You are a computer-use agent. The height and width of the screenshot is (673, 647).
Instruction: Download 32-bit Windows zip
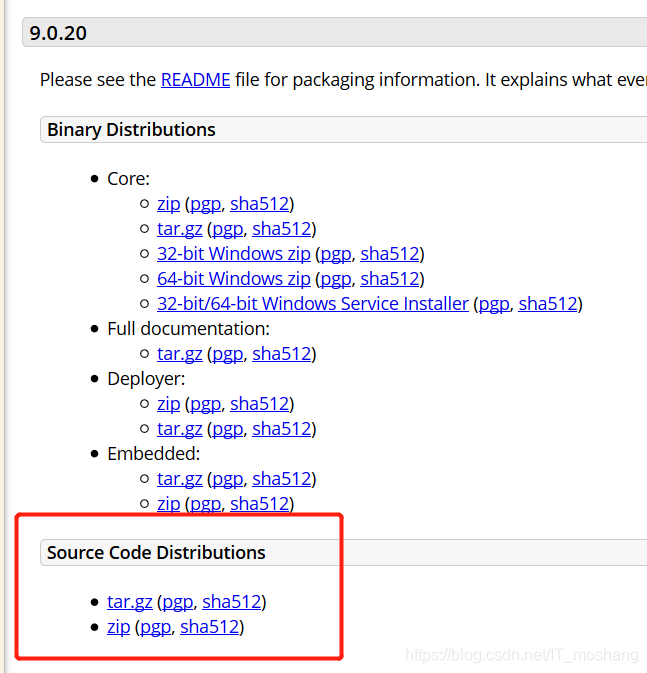[x=234, y=254]
